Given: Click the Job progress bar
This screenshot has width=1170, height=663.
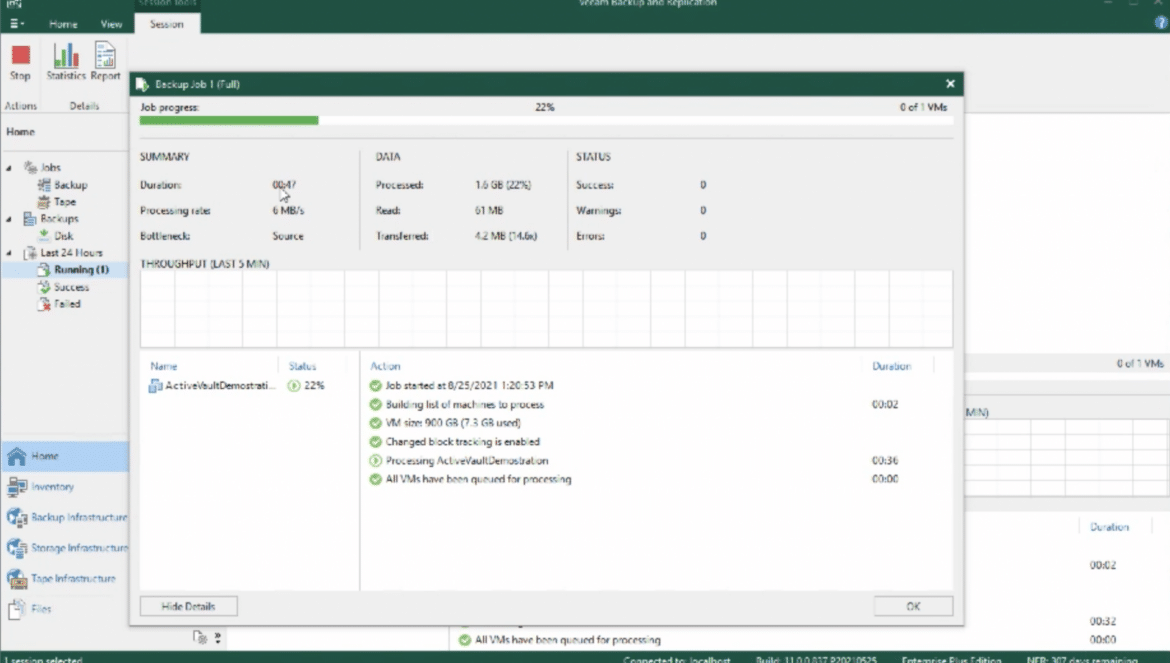Looking at the screenshot, I should tap(546, 120).
